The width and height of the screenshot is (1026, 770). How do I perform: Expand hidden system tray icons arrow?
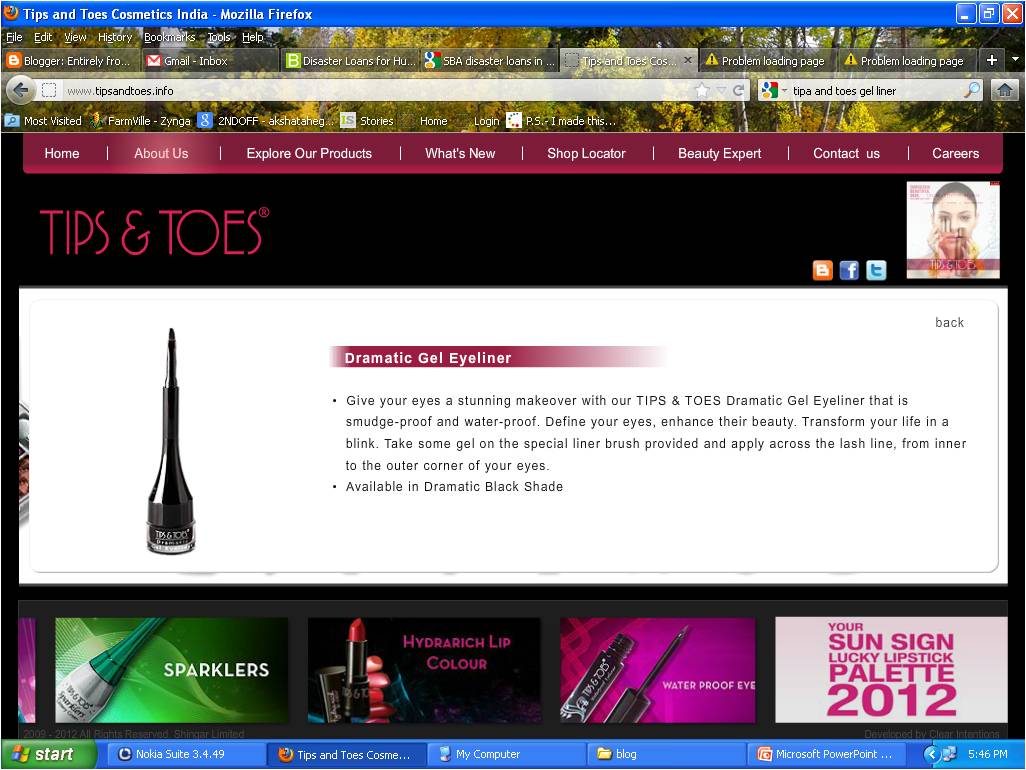(x=931, y=754)
